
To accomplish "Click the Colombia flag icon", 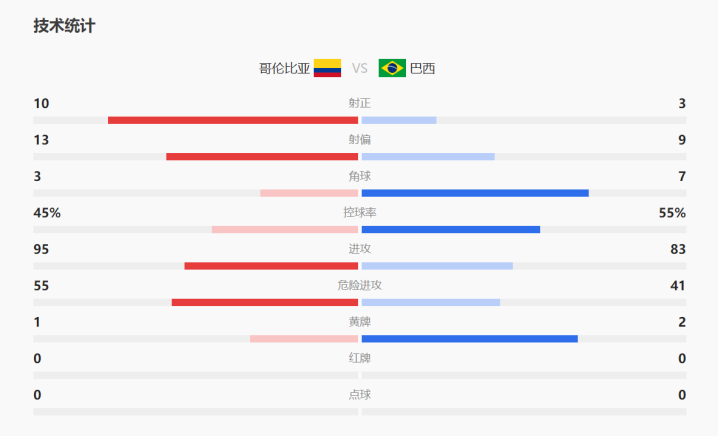I will tap(327, 68).
